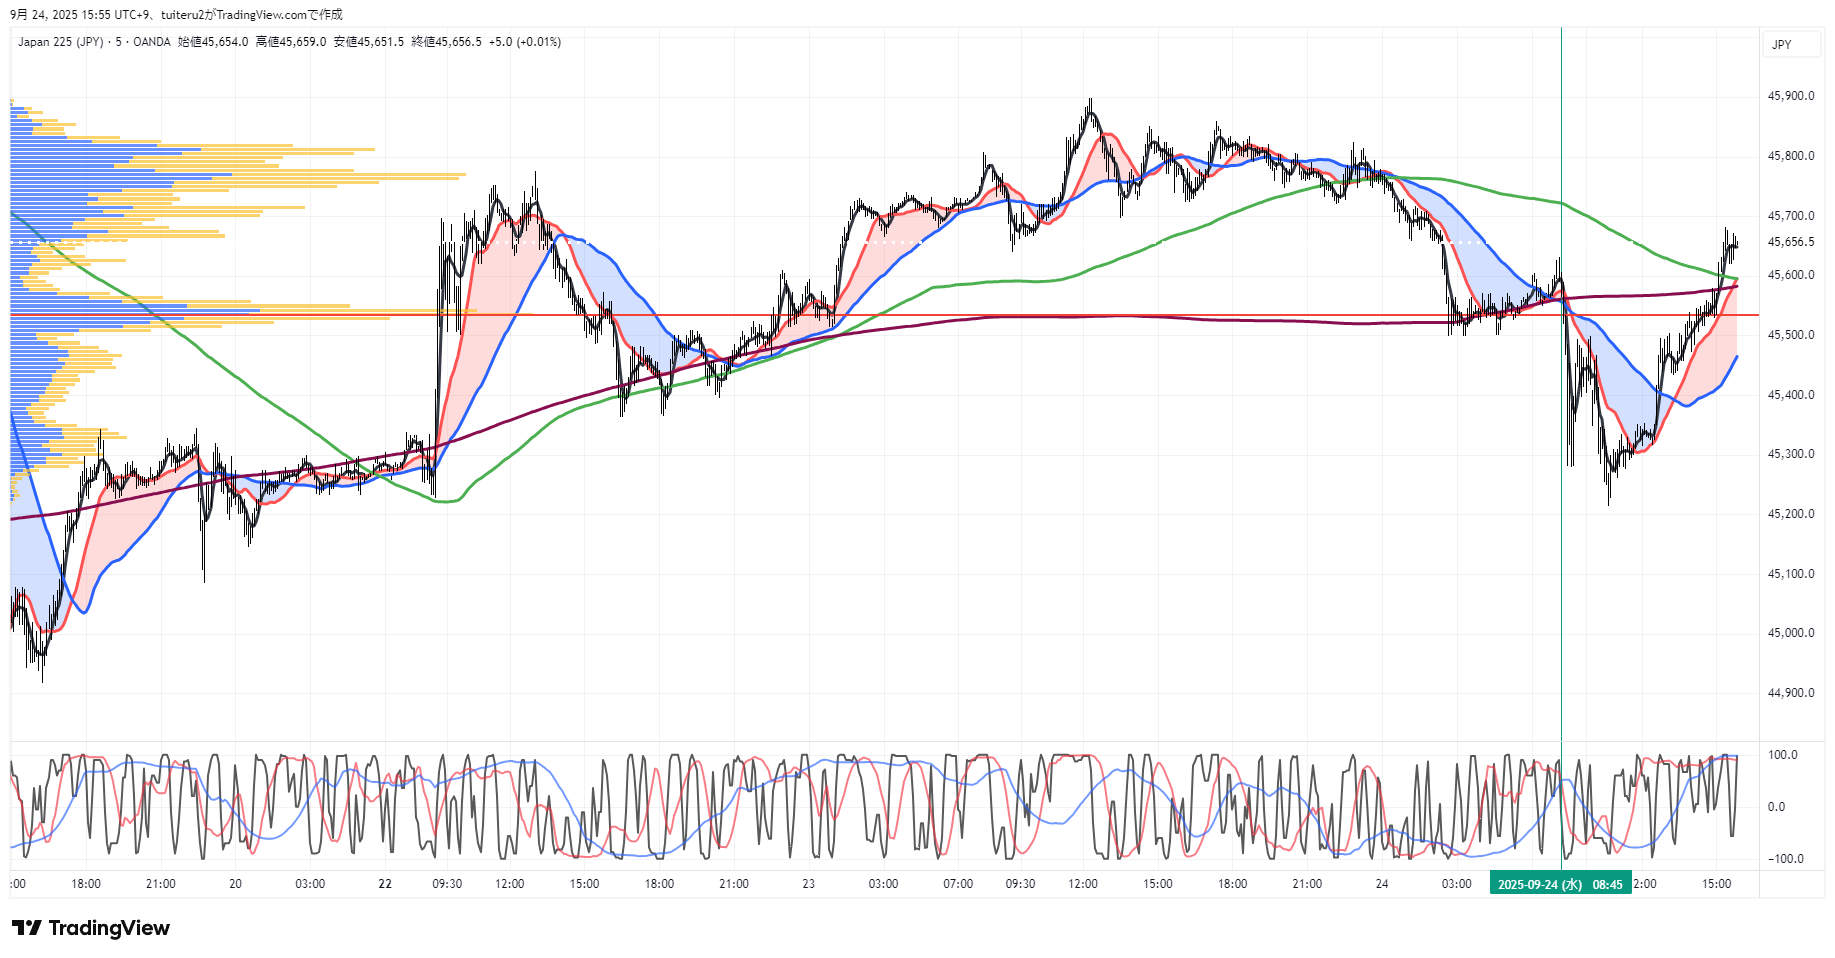The width and height of the screenshot is (1835, 958).
Task: Select the highlighted 2025-09-24 08:45 date label
Action: tap(1559, 884)
